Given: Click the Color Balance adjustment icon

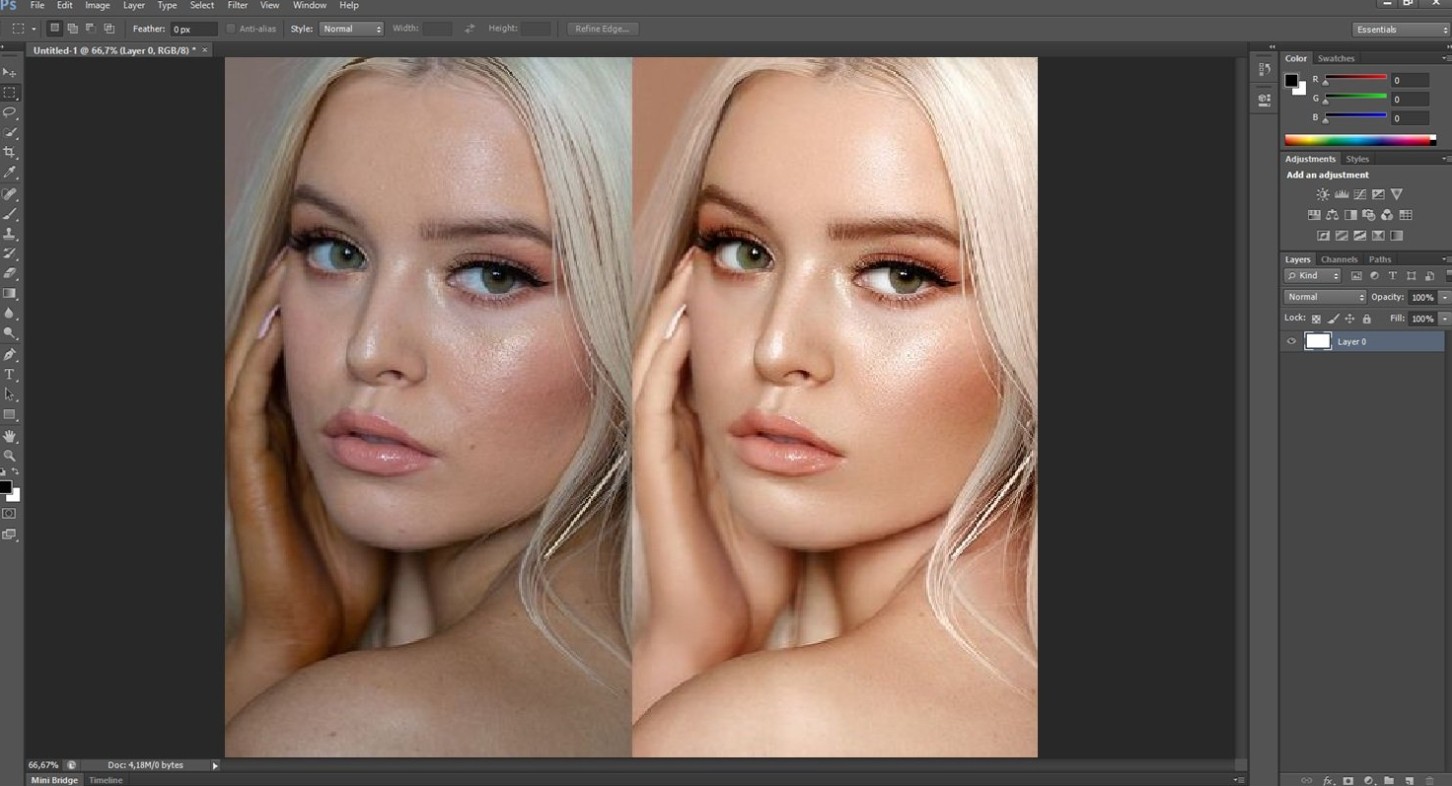Looking at the screenshot, I should point(1332,215).
